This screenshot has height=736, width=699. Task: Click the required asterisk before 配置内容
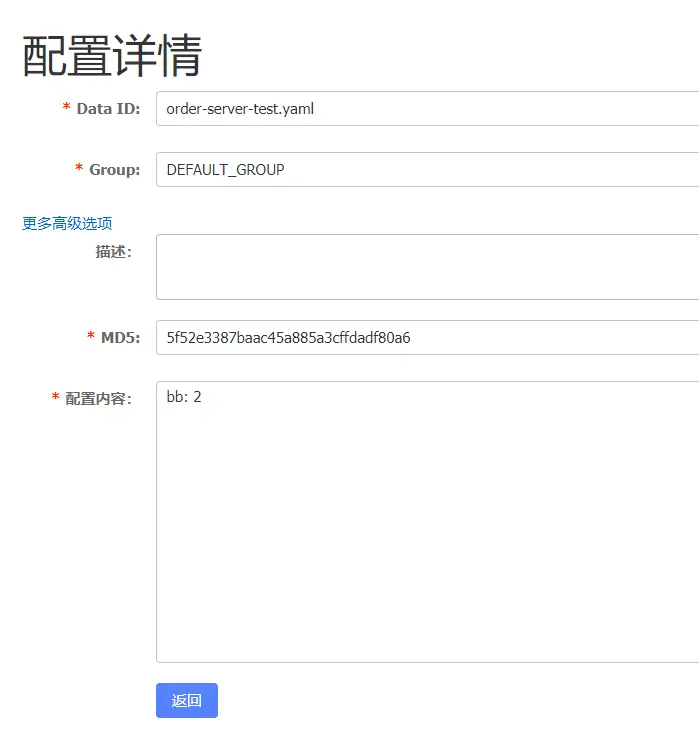[x=56, y=398]
